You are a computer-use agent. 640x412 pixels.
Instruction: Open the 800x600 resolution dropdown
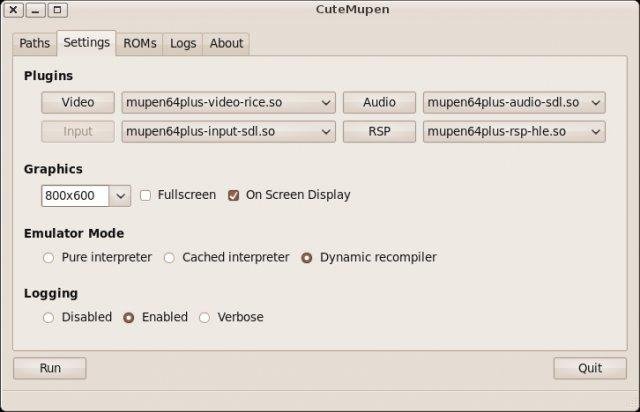pyautogui.click(x=86, y=195)
